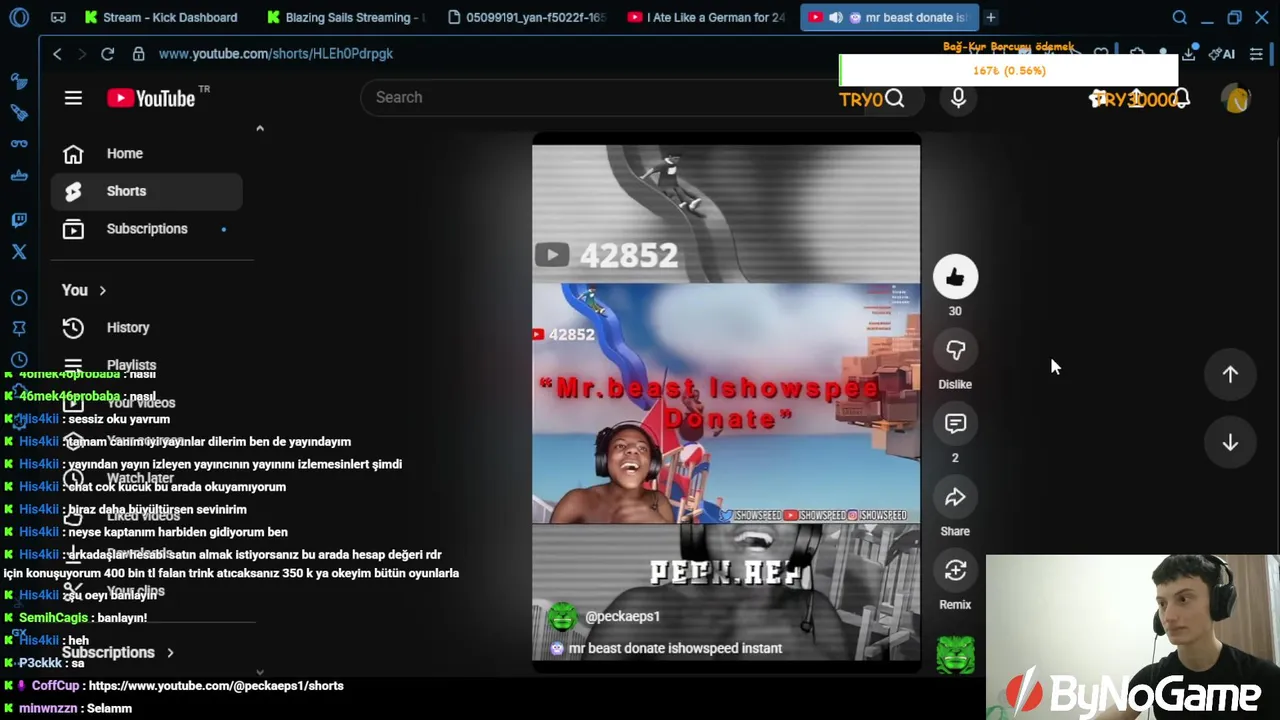Viewport: 1280px width, 720px height.
Task: Navigate back in the browser
Action: pos(58,54)
